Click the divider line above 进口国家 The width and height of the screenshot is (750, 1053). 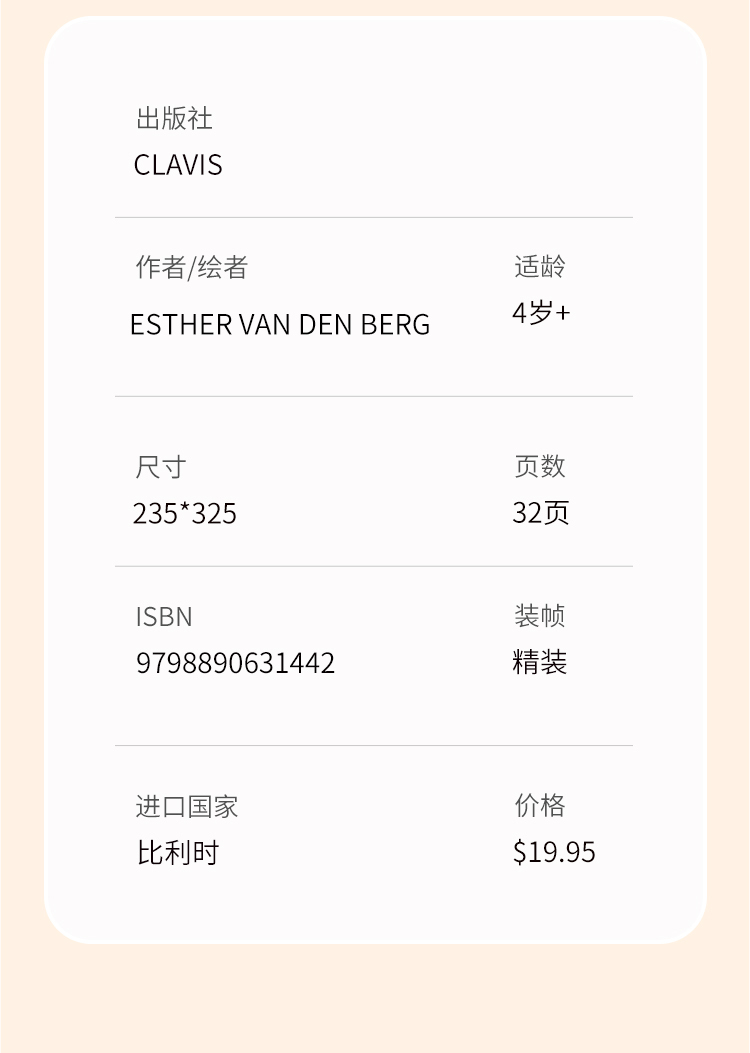click(374, 745)
